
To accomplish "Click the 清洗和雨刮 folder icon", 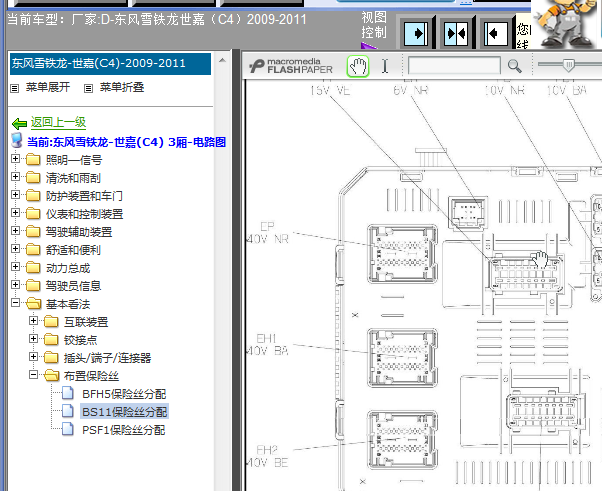I will [x=33, y=177].
